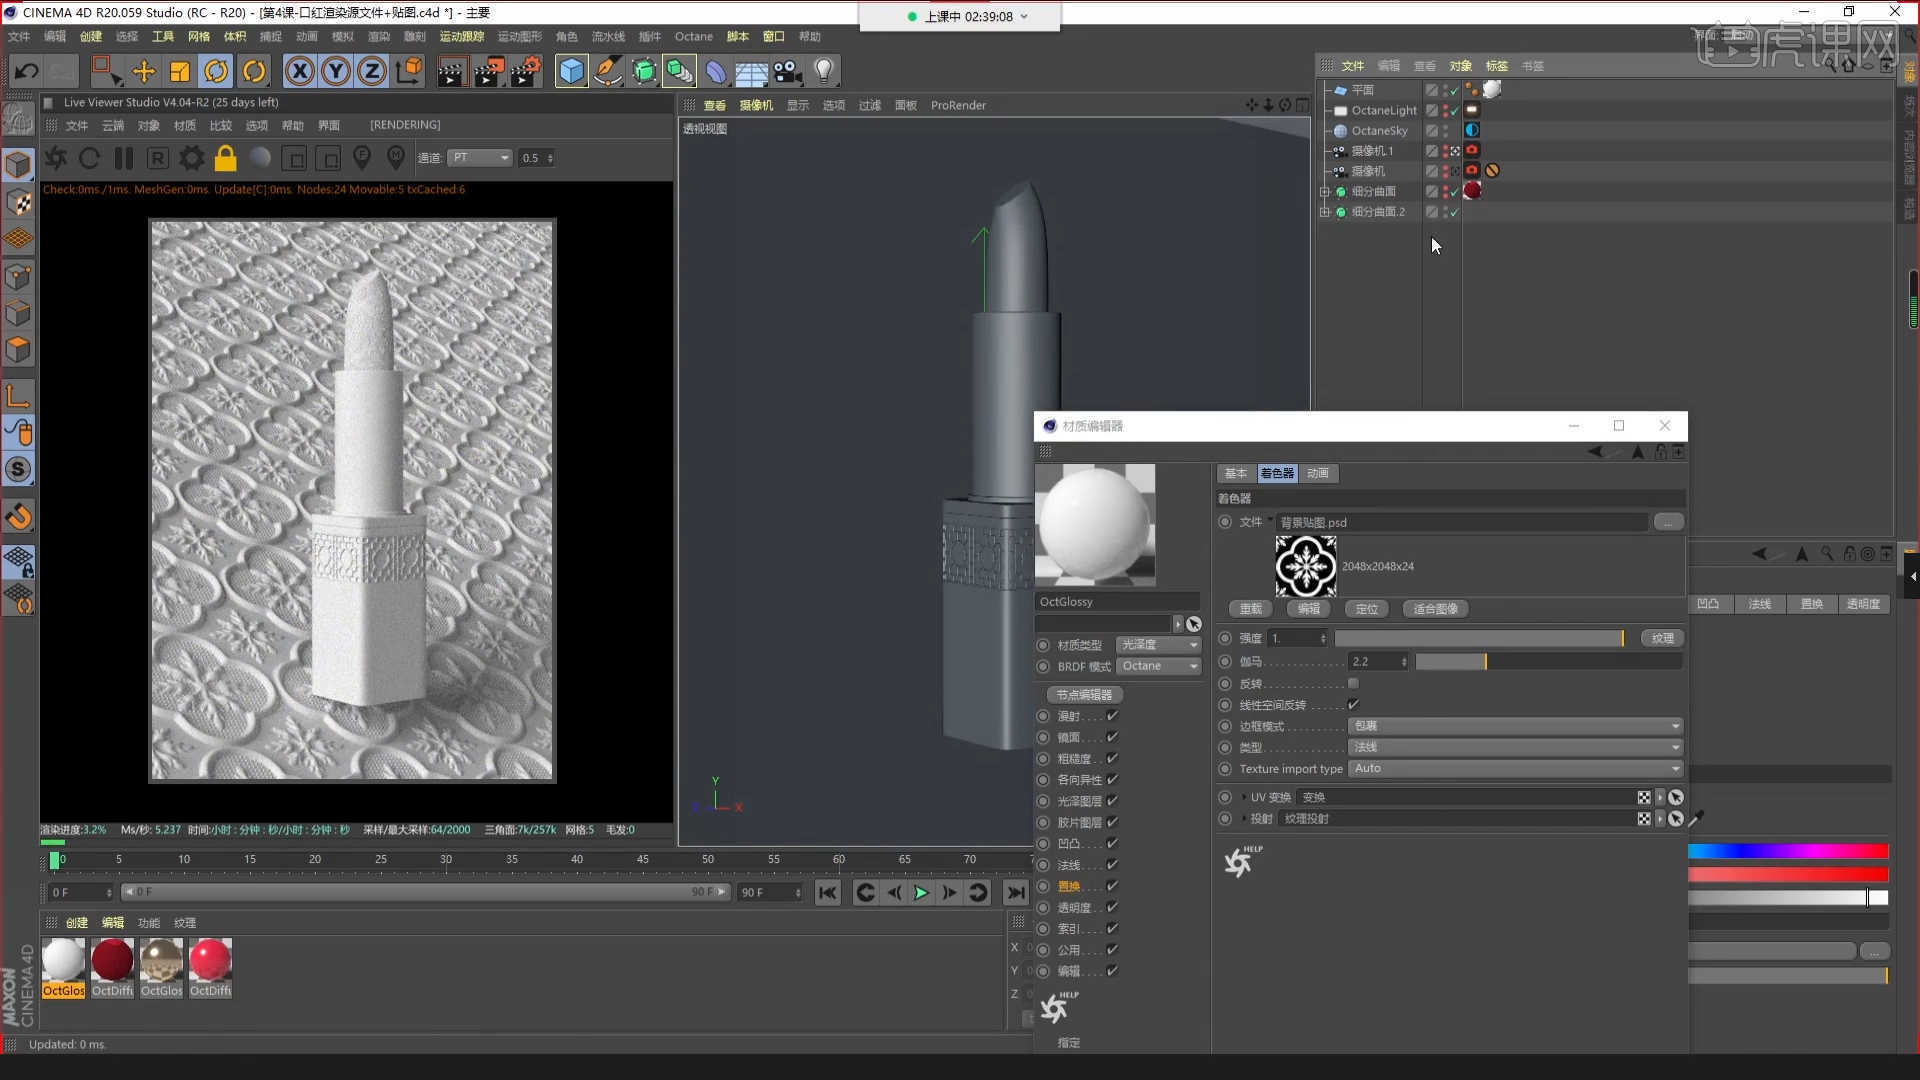1920x1080 pixels.
Task: Click the clay mode sphere in Live Viewer
Action: 260,158
